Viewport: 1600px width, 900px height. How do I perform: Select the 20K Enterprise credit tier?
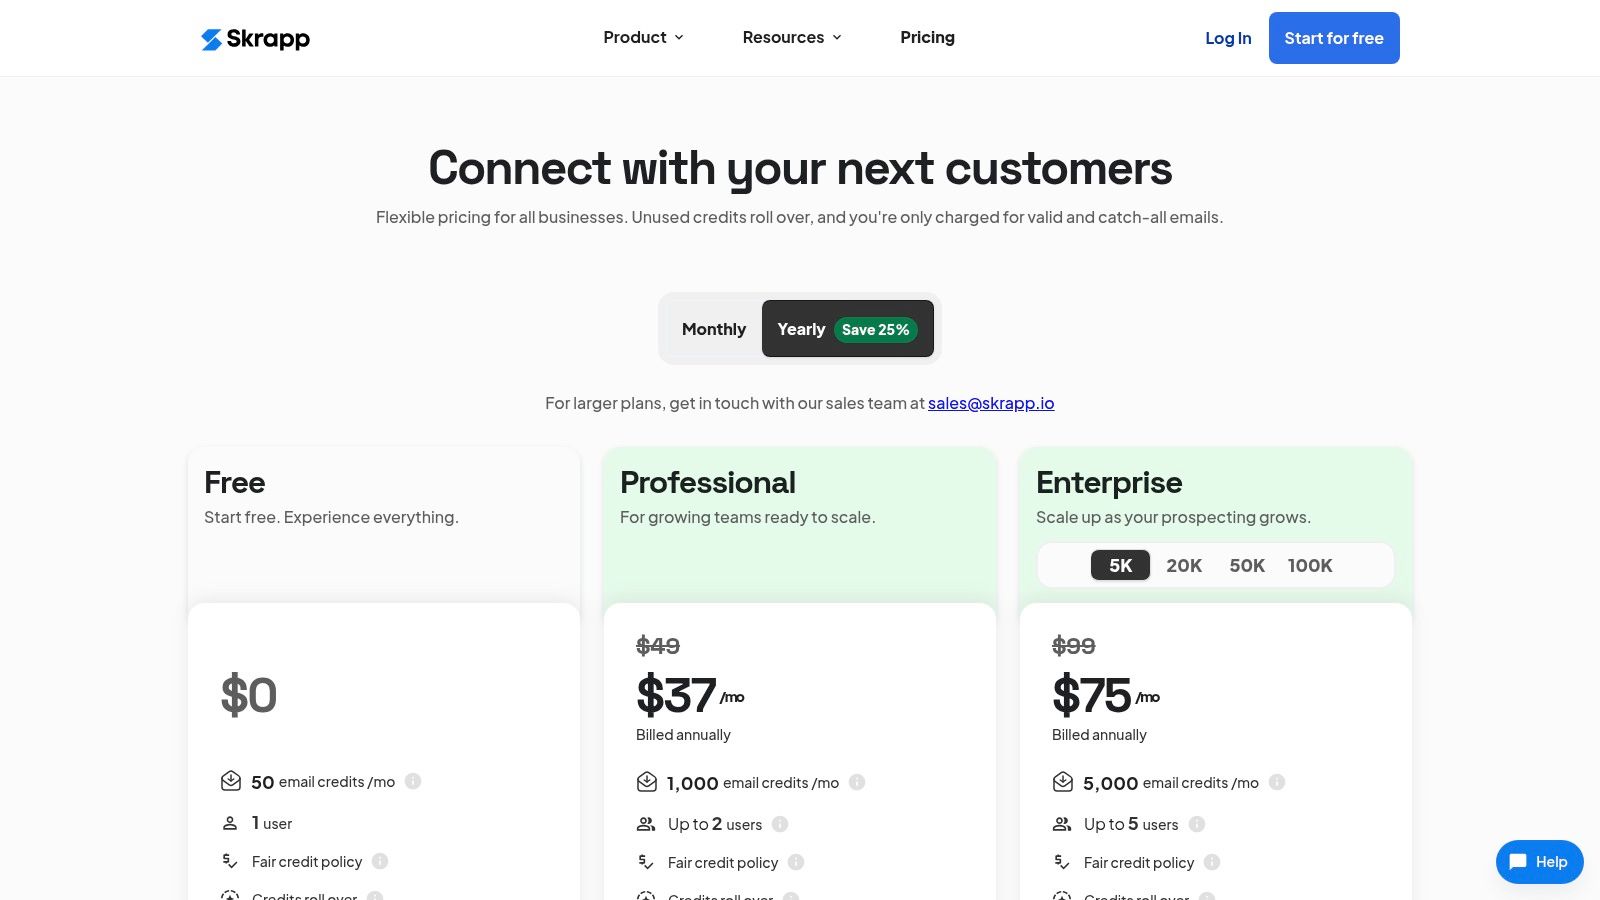point(1184,566)
